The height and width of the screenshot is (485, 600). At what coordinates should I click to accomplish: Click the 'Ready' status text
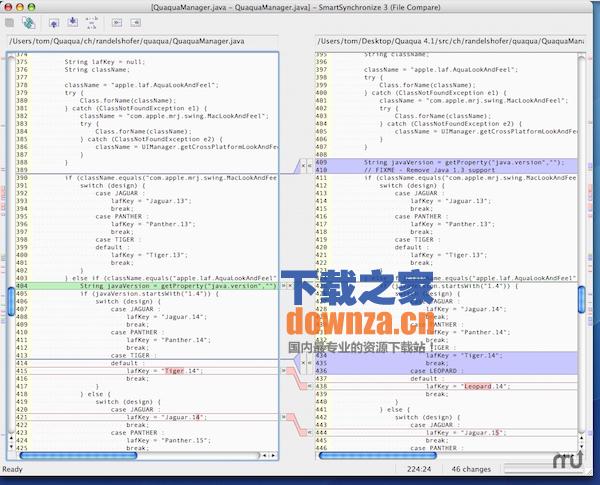(x=13, y=469)
